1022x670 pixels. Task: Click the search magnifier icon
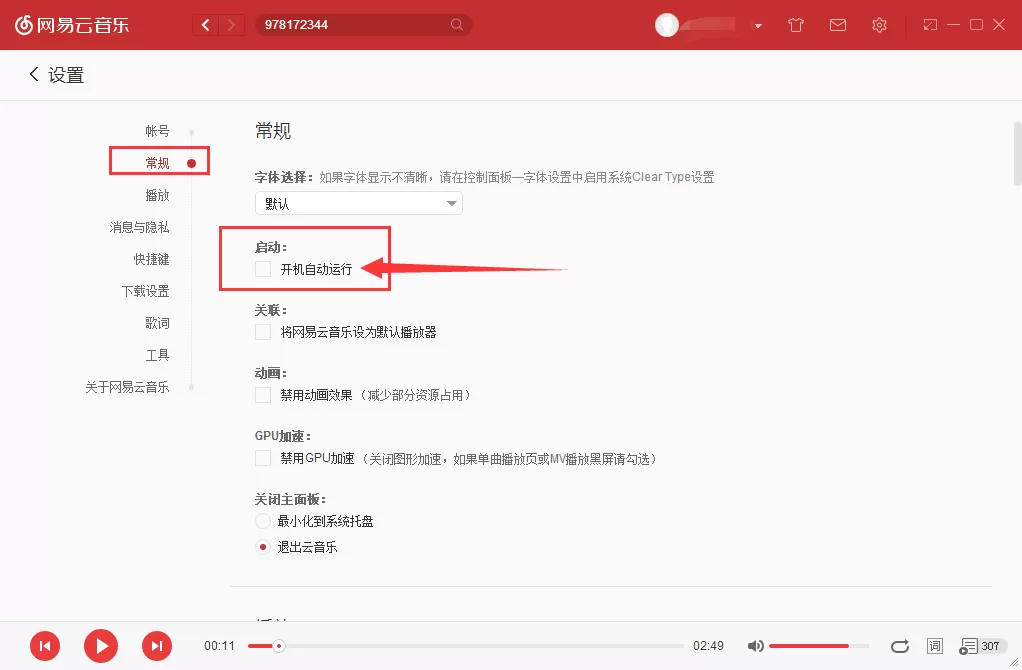[x=457, y=25]
